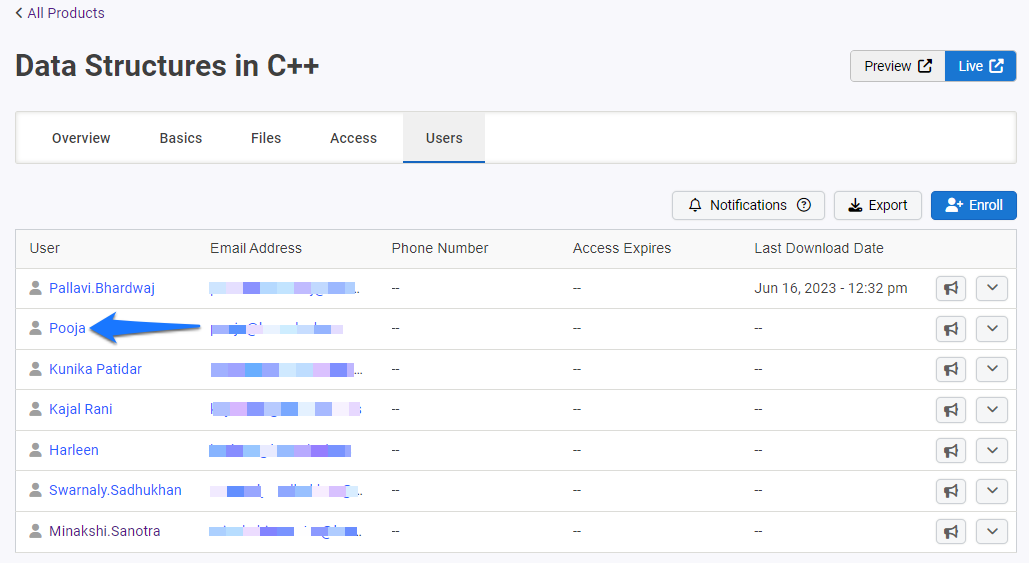
Task: Open Minakshi.Sanotra user profile
Action: pos(104,531)
